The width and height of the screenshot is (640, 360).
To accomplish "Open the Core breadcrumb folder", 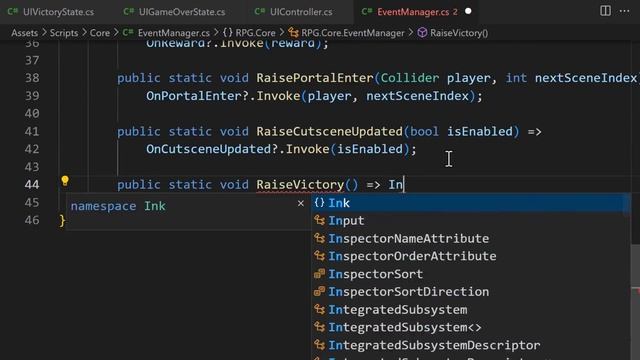I will coord(100,33).
